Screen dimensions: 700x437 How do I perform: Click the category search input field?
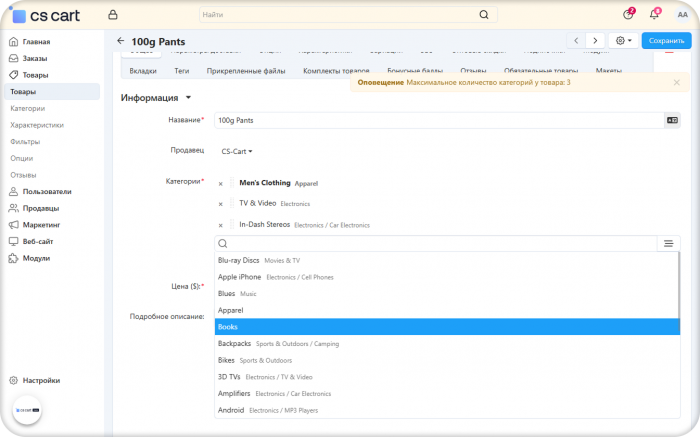coord(436,243)
